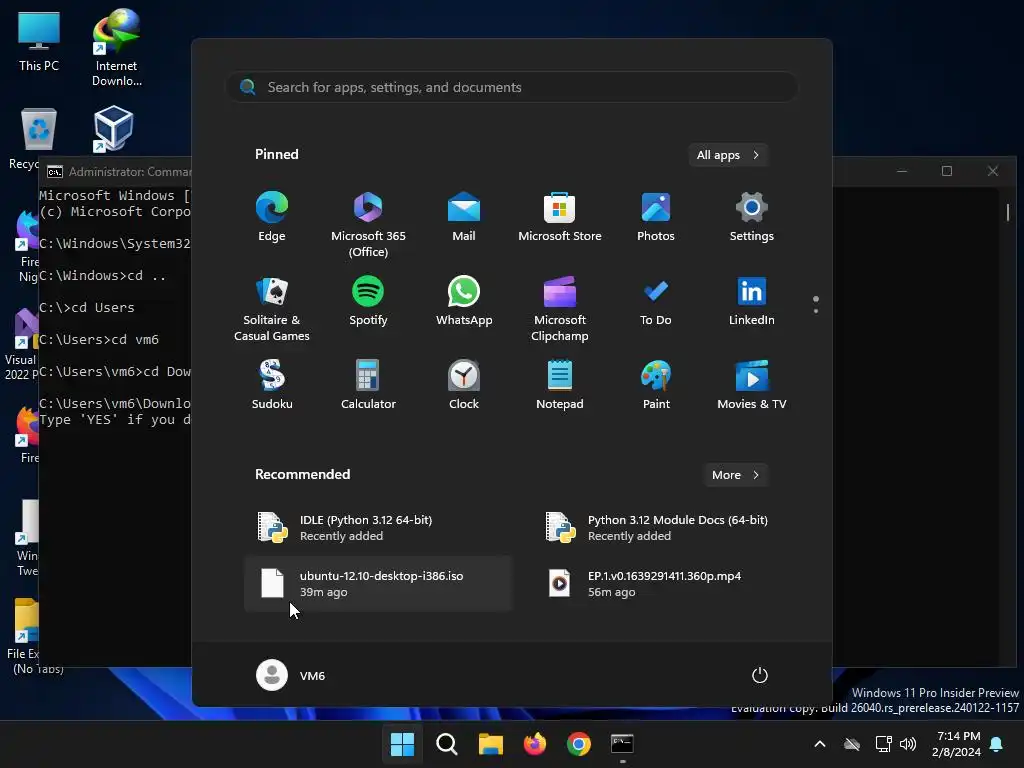Open Microsoft Clipchamp
1024x768 pixels.
click(x=560, y=308)
